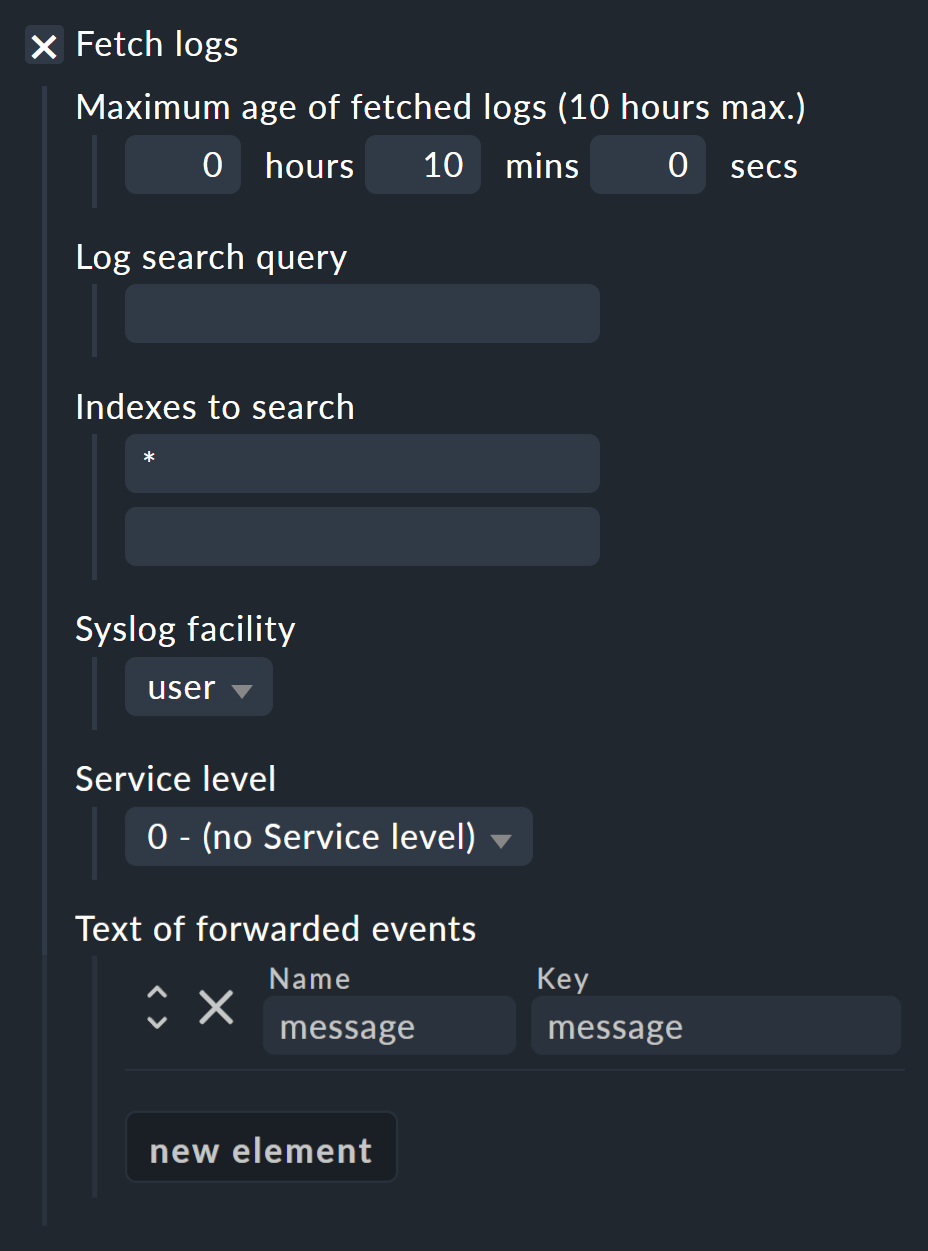Click the Text of forwarded events heading
Image resolution: width=928 pixels, height=1251 pixels.
(275, 929)
